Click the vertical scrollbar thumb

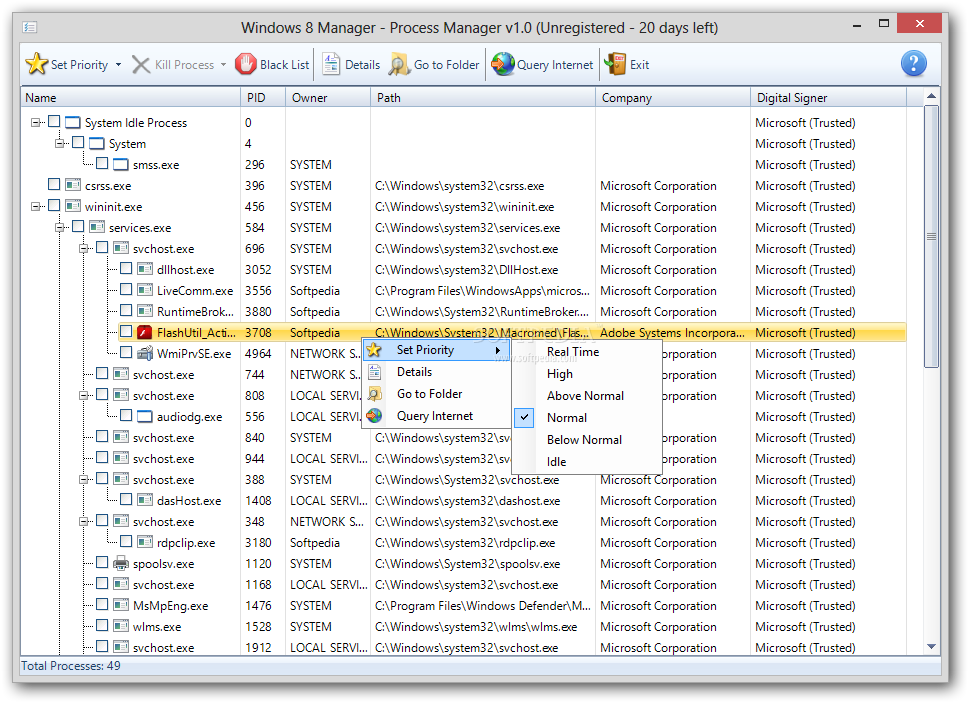(x=931, y=237)
